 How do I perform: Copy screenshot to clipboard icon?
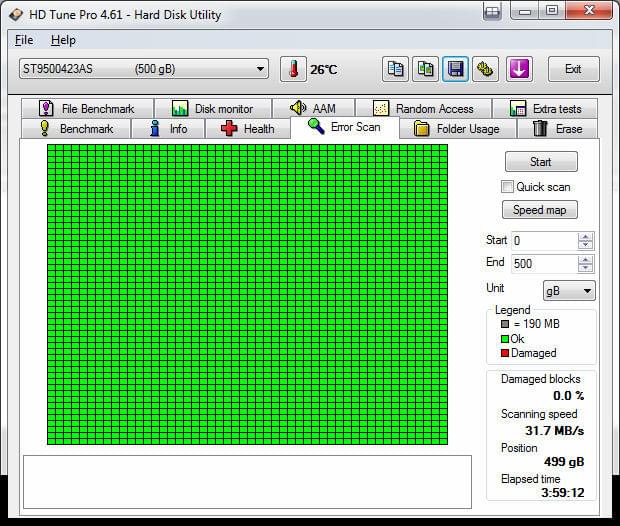(x=425, y=69)
